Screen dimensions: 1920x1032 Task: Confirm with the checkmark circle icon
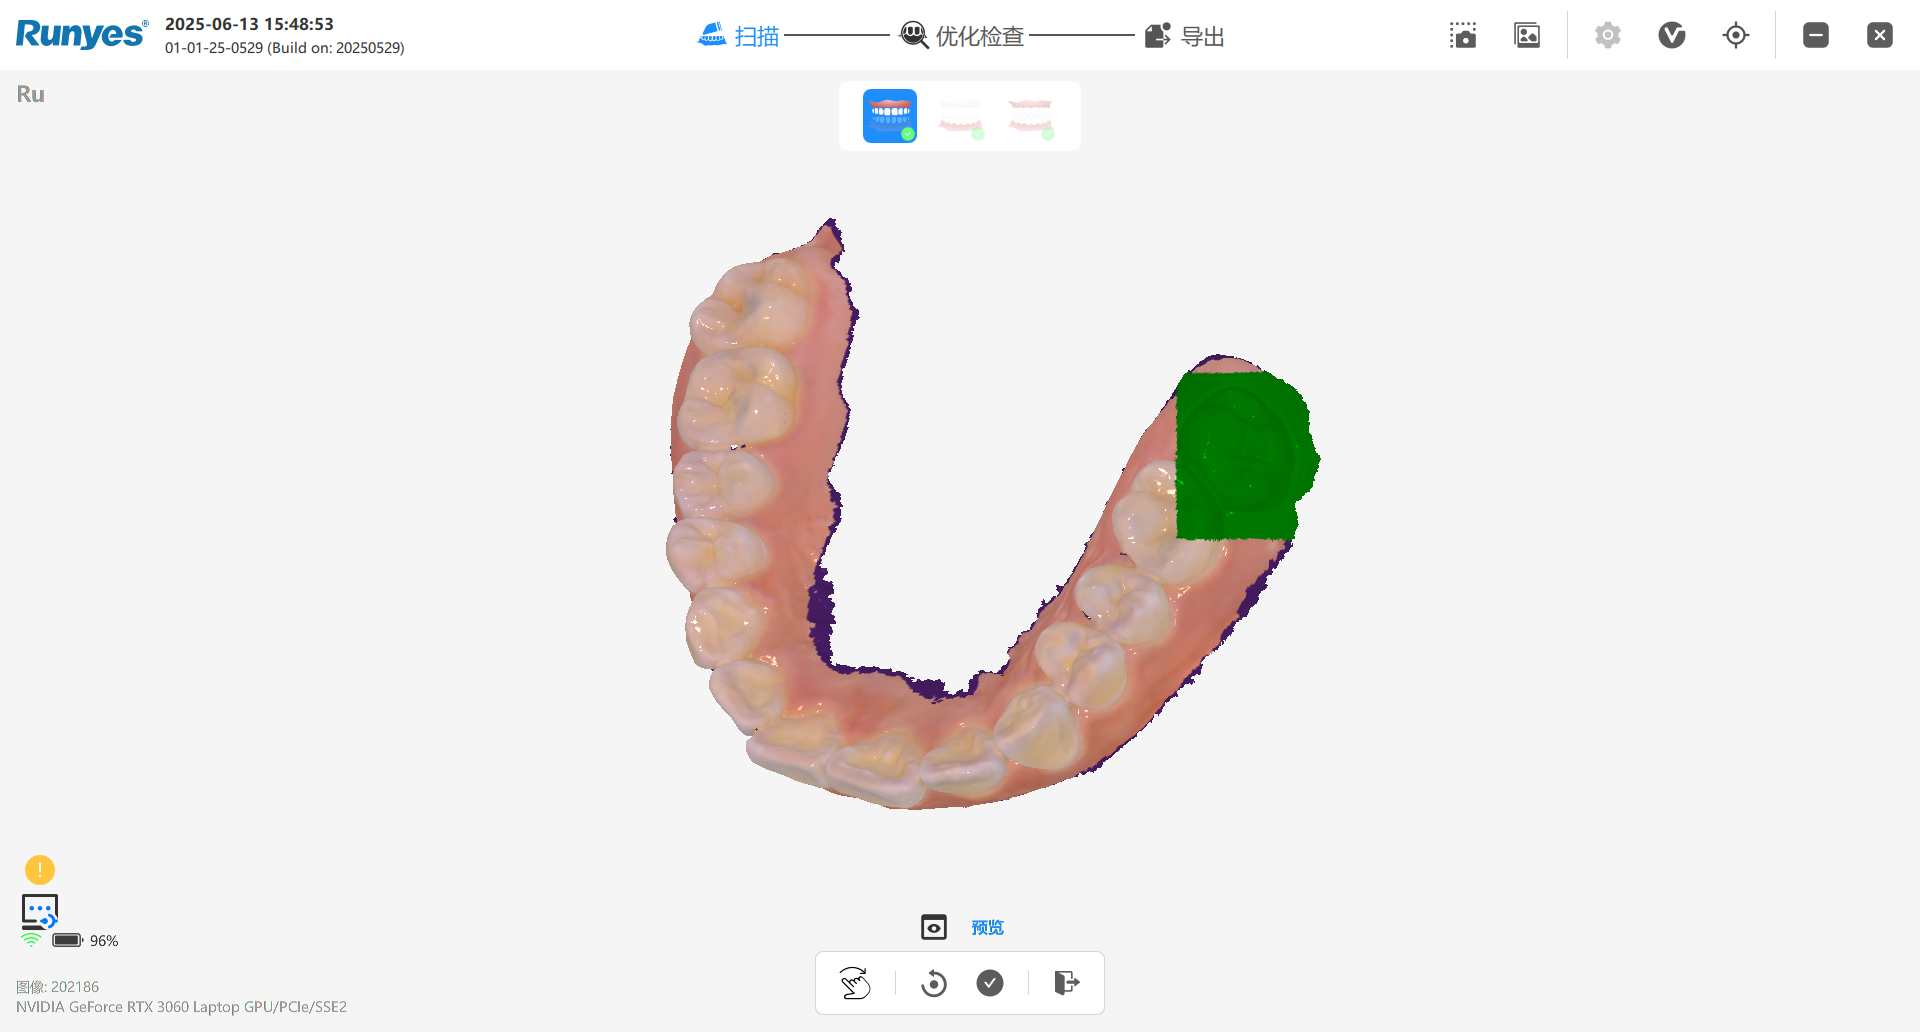coord(990,983)
